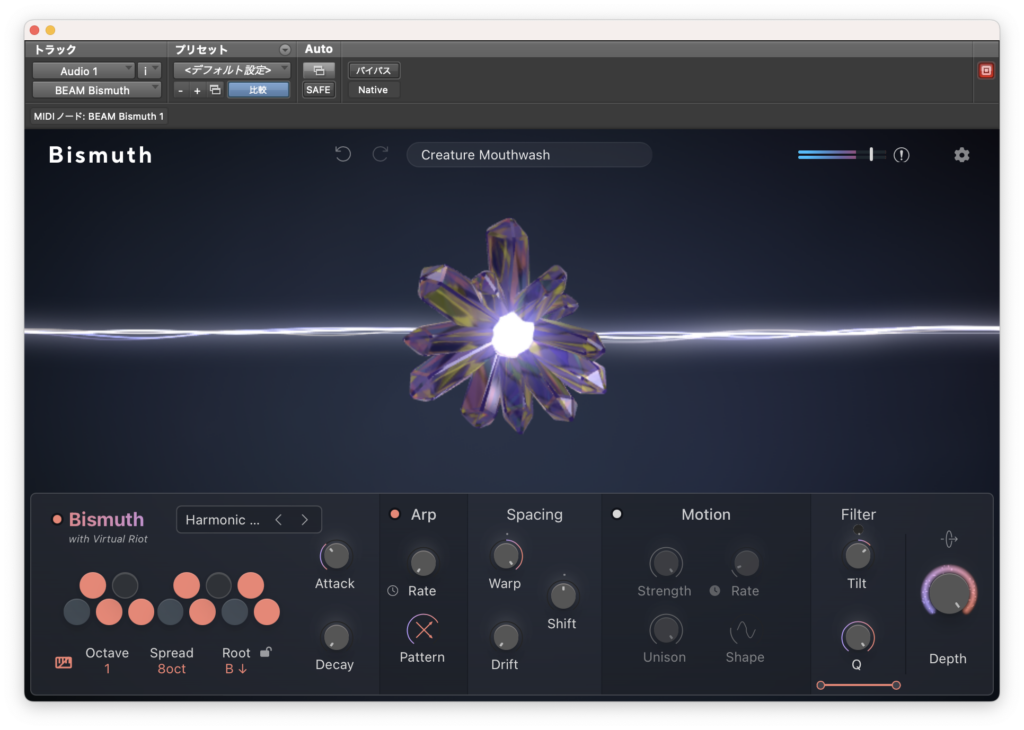The width and height of the screenshot is (1024, 730).
Task: Open the preset copy settings icon
Action: point(215,89)
